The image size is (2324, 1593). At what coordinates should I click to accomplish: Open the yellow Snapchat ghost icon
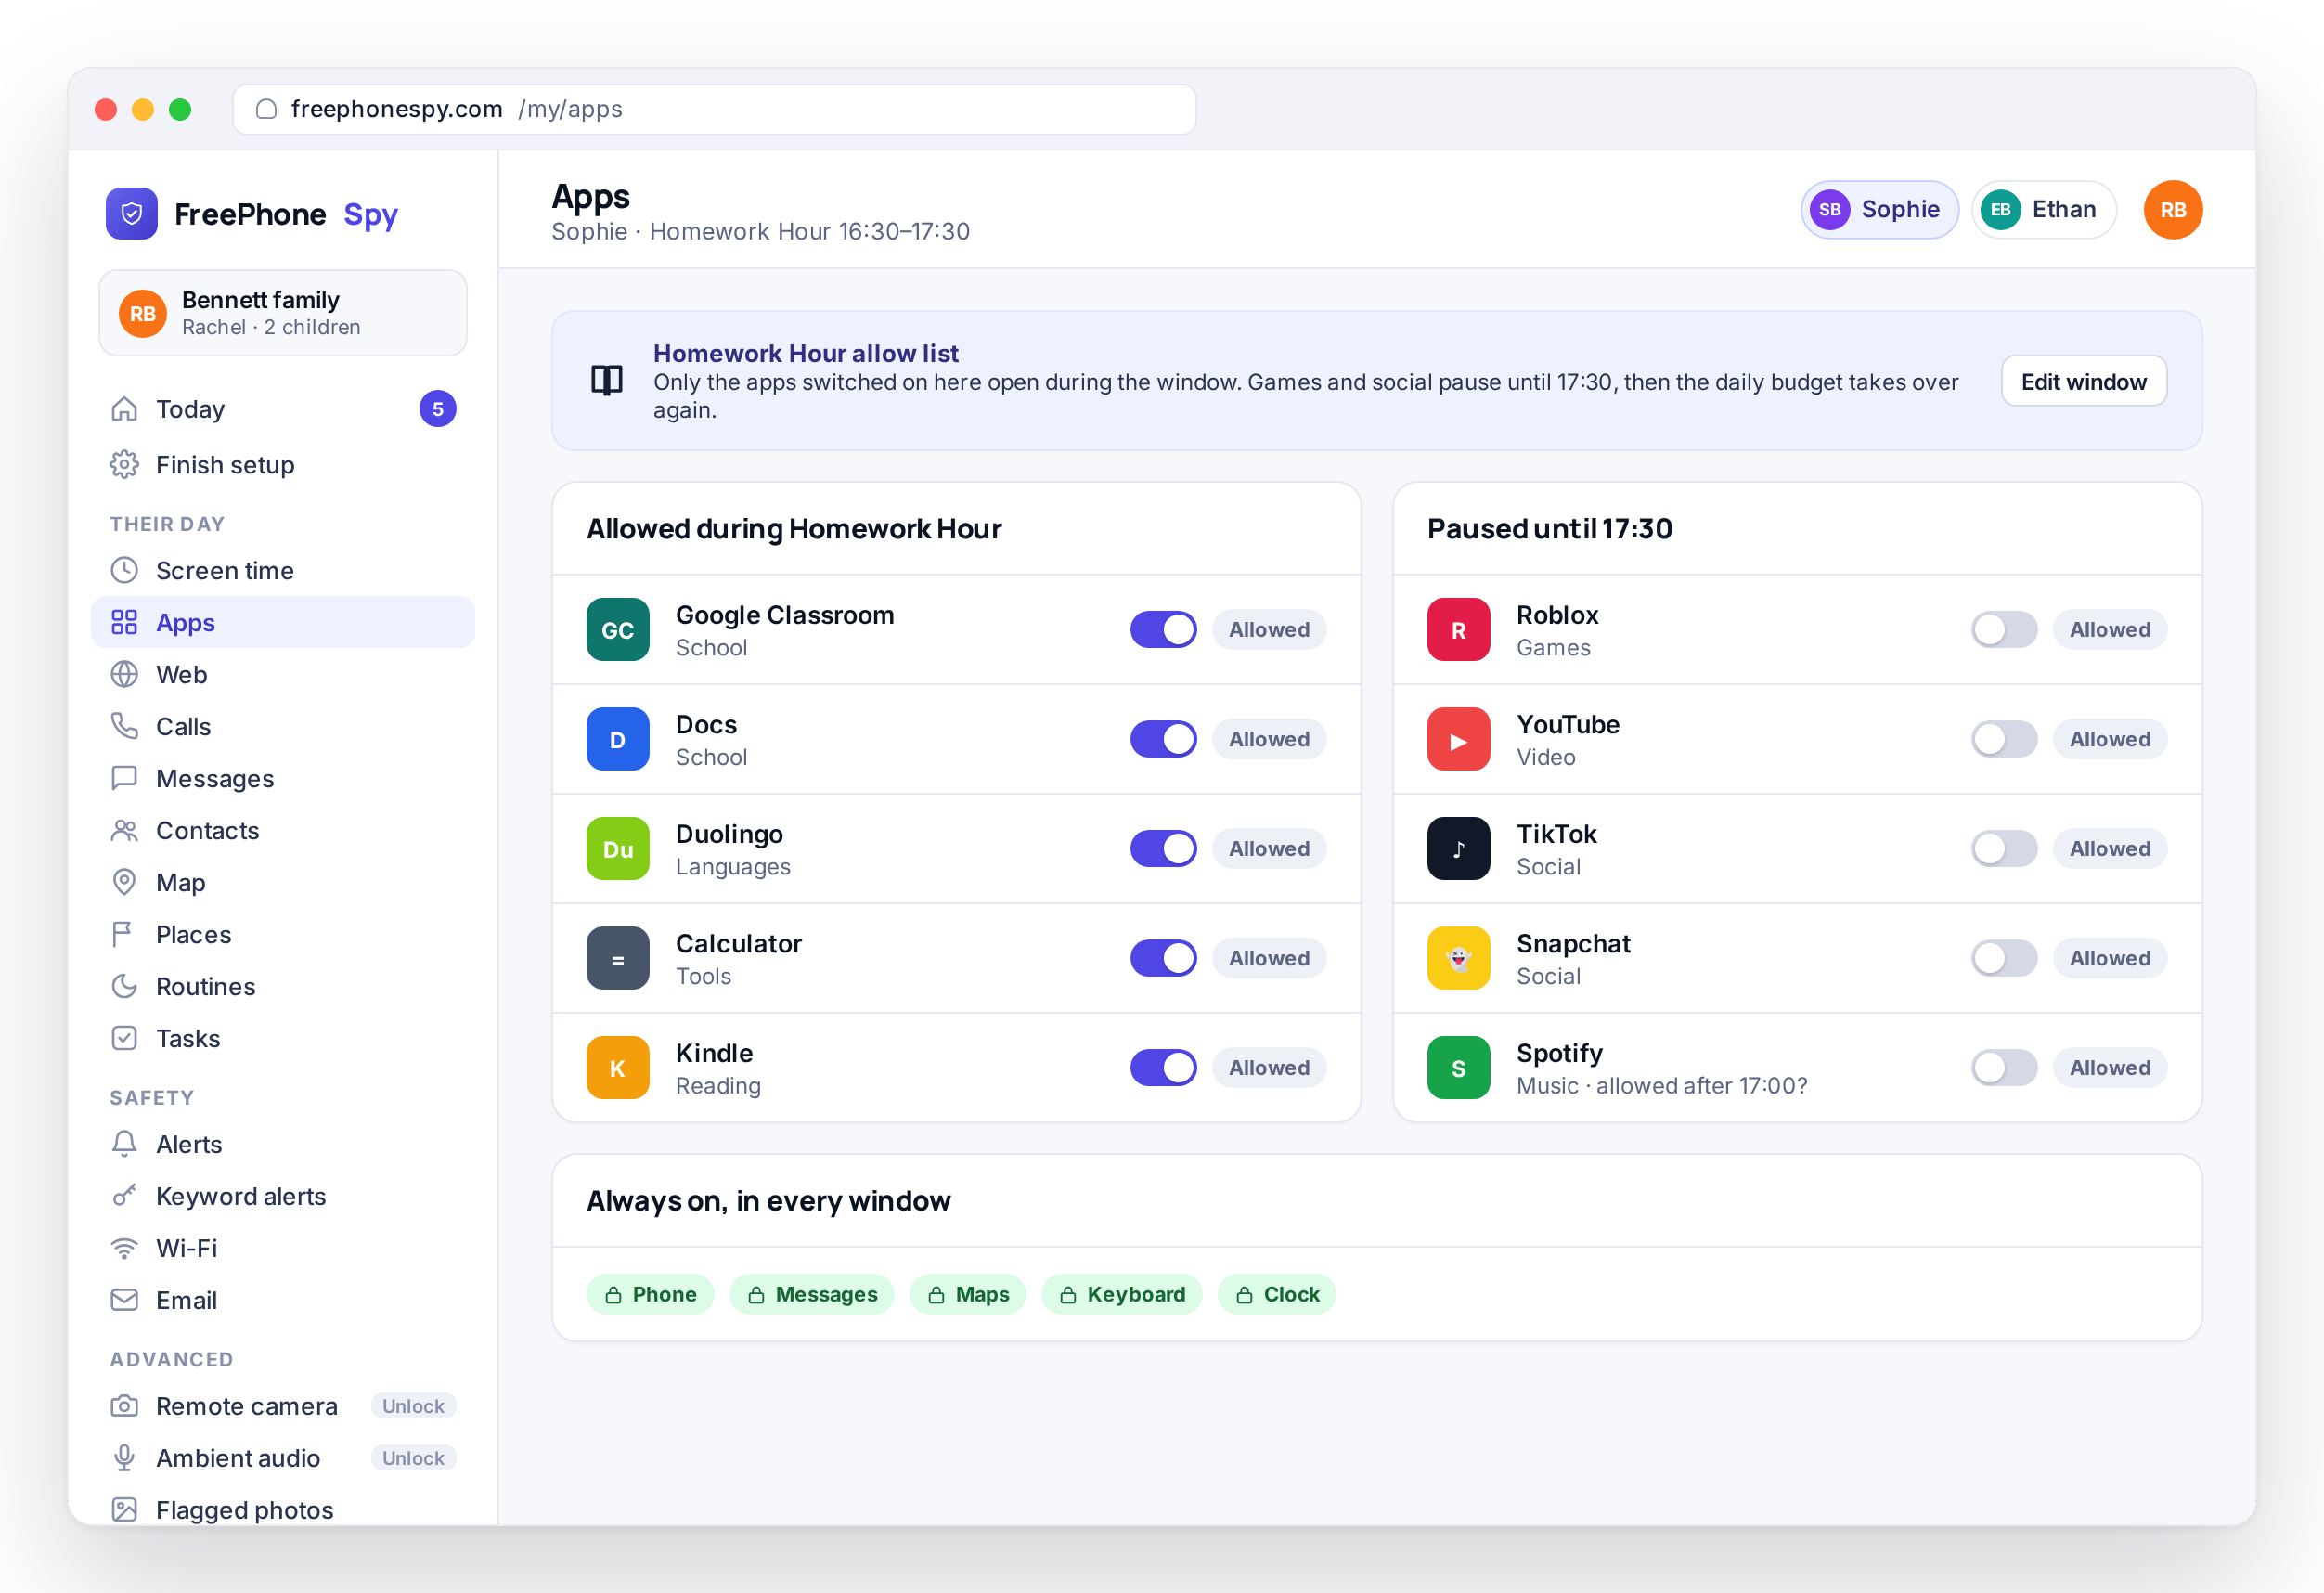(1459, 958)
